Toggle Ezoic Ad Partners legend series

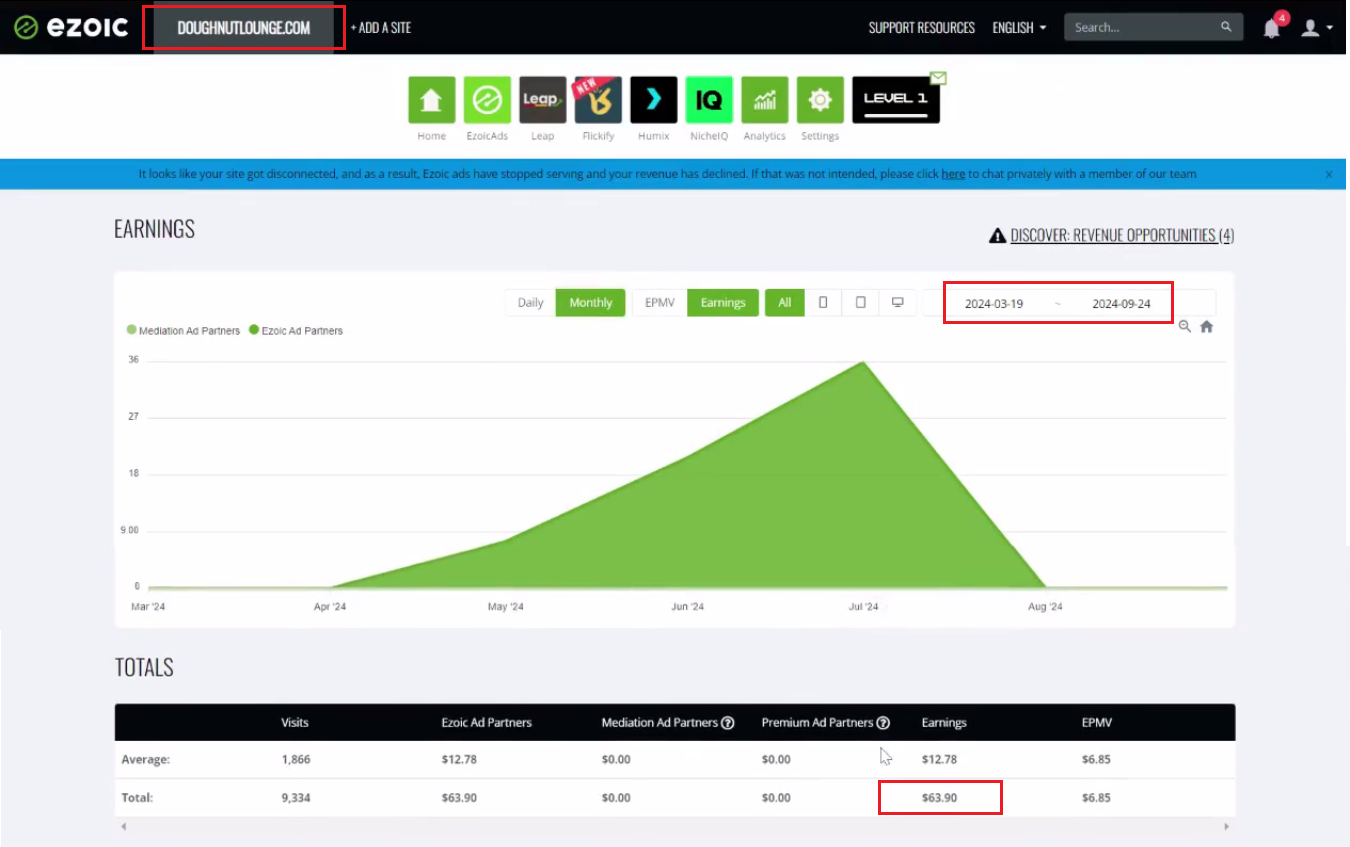(x=296, y=330)
